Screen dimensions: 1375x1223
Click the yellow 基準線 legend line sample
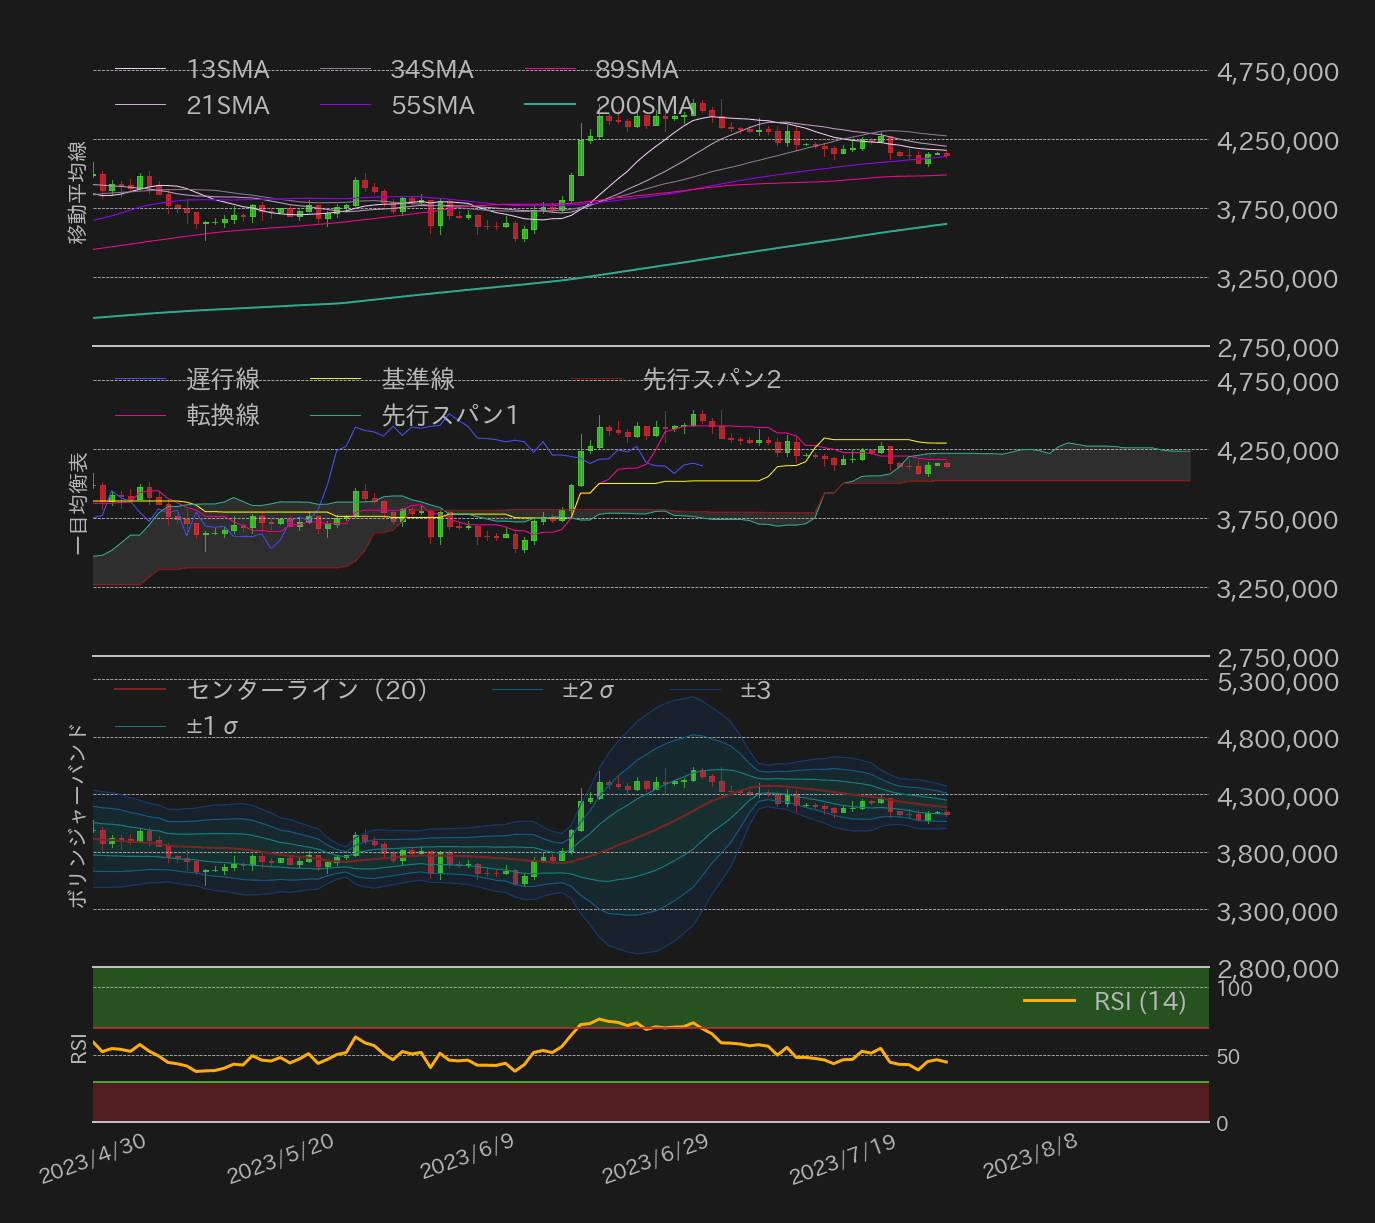(335, 380)
